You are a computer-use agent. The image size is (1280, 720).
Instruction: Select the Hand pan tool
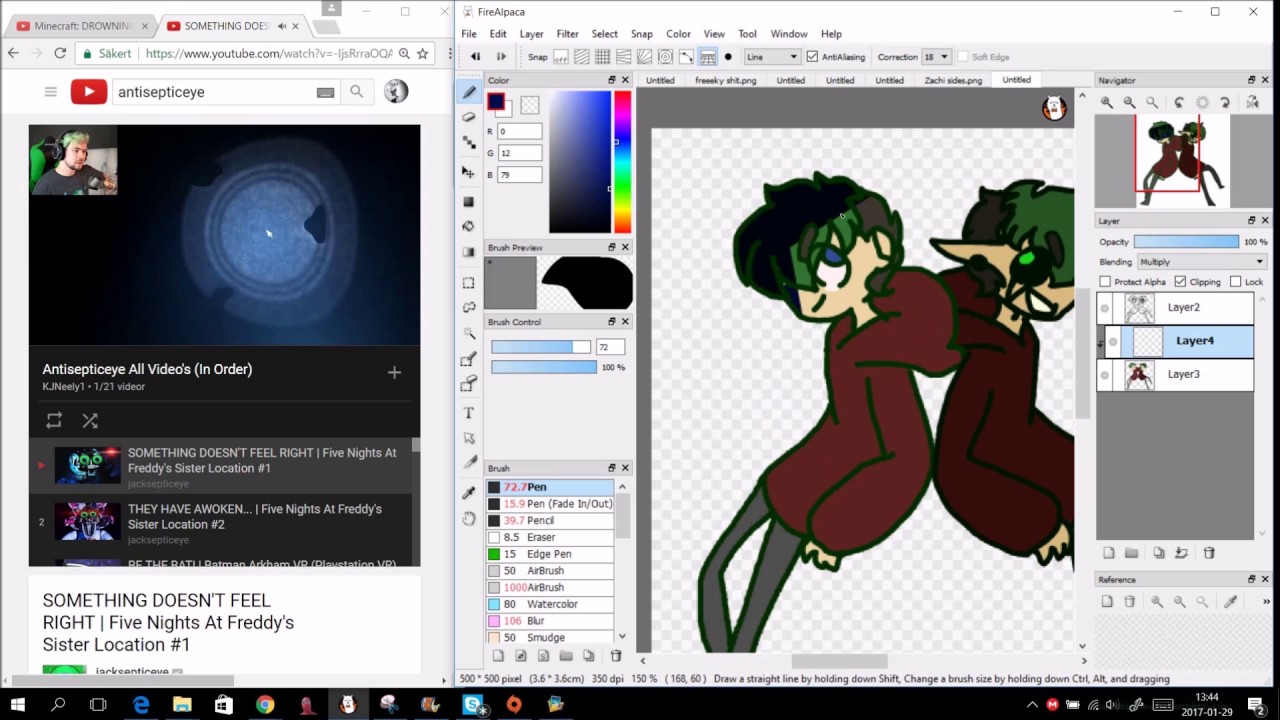pyautogui.click(x=469, y=518)
